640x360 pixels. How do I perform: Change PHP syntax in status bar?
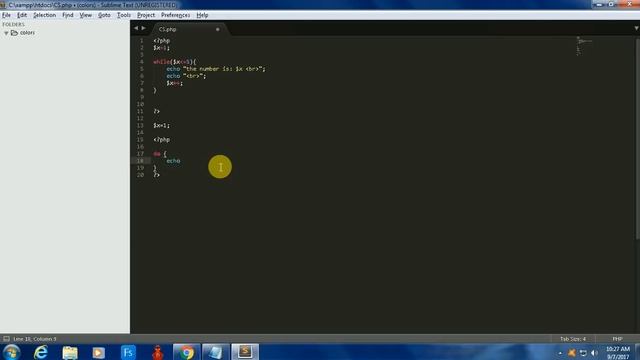(617, 339)
